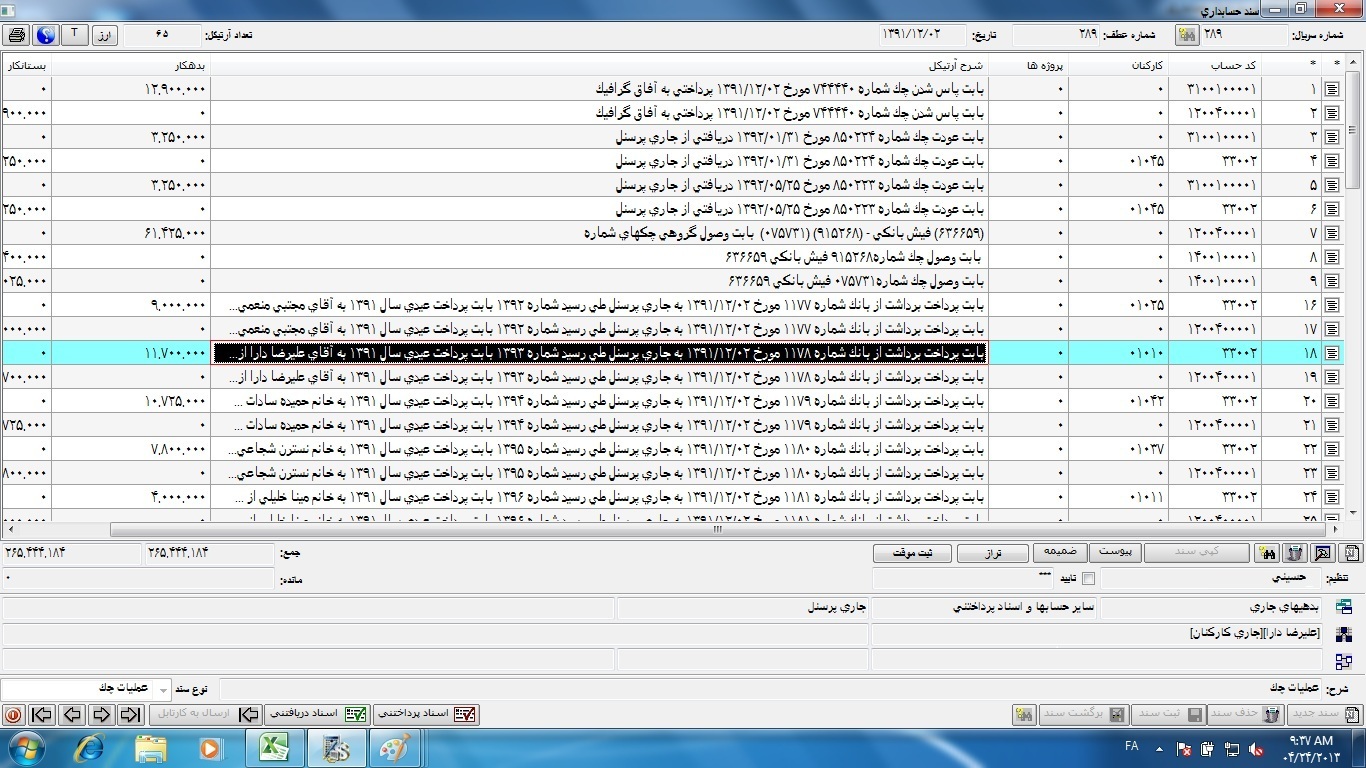Toggle the تایید checkbox
This screenshot has width=1366, height=768.
(x=1088, y=578)
